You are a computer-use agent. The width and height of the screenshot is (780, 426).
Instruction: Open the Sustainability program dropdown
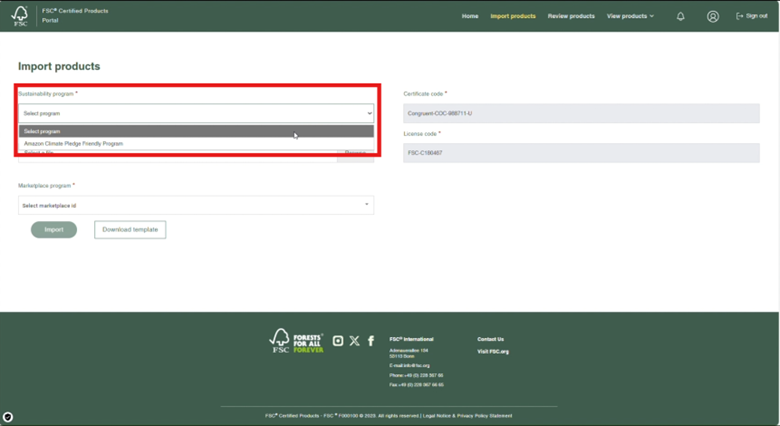tap(196, 113)
